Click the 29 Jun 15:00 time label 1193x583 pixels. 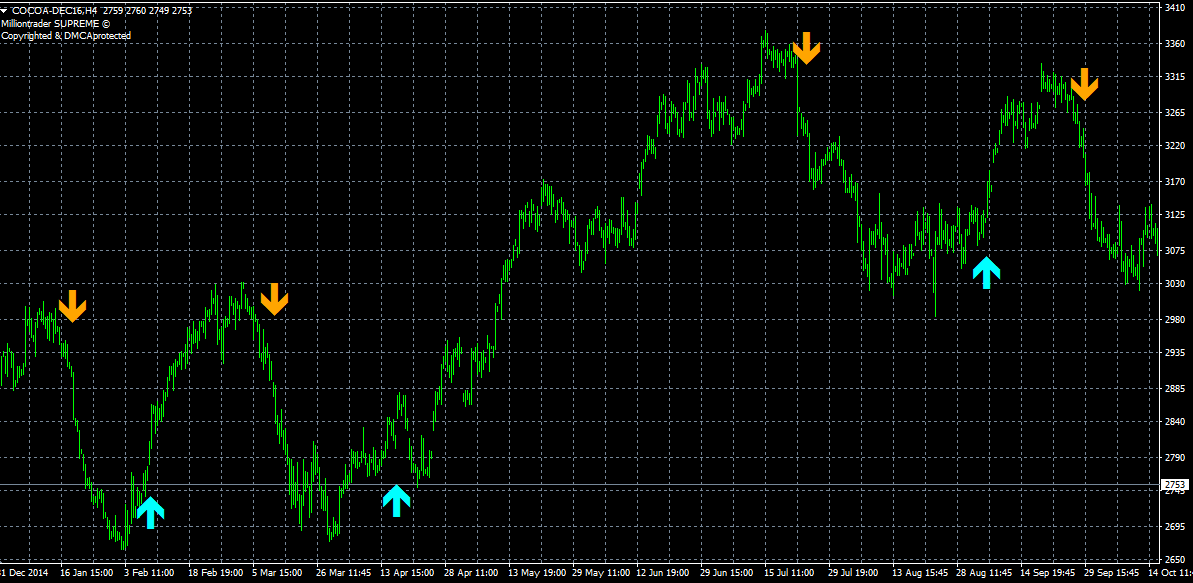[729, 572]
